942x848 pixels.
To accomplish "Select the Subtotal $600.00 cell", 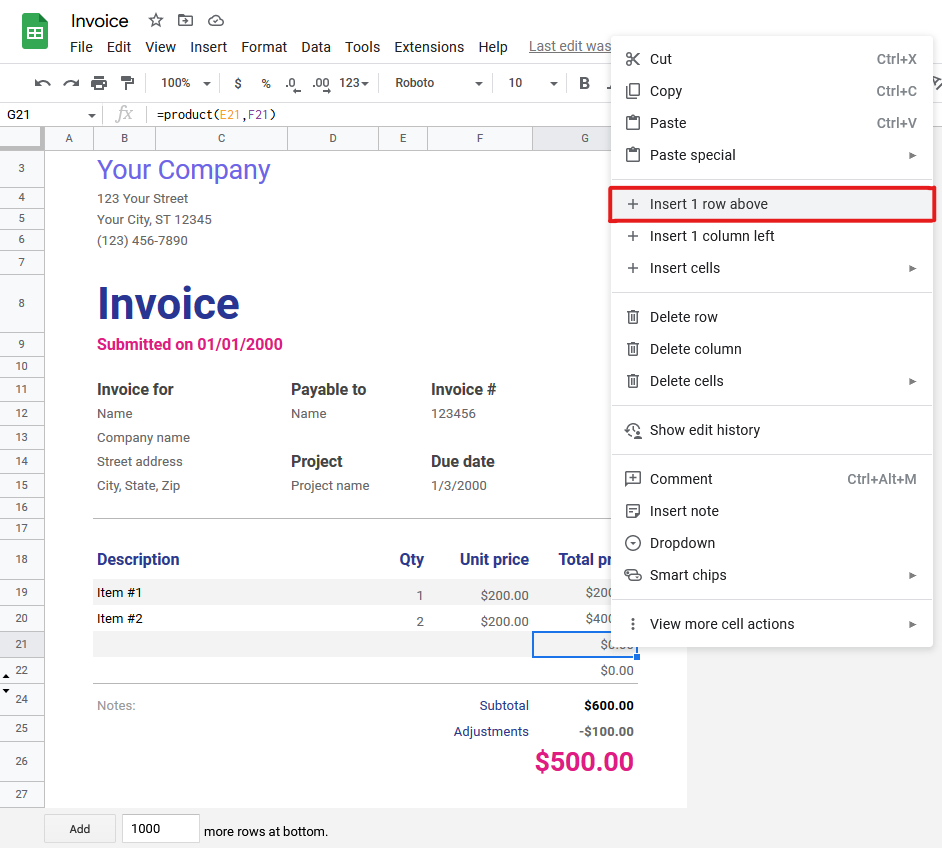I will (x=609, y=706).
